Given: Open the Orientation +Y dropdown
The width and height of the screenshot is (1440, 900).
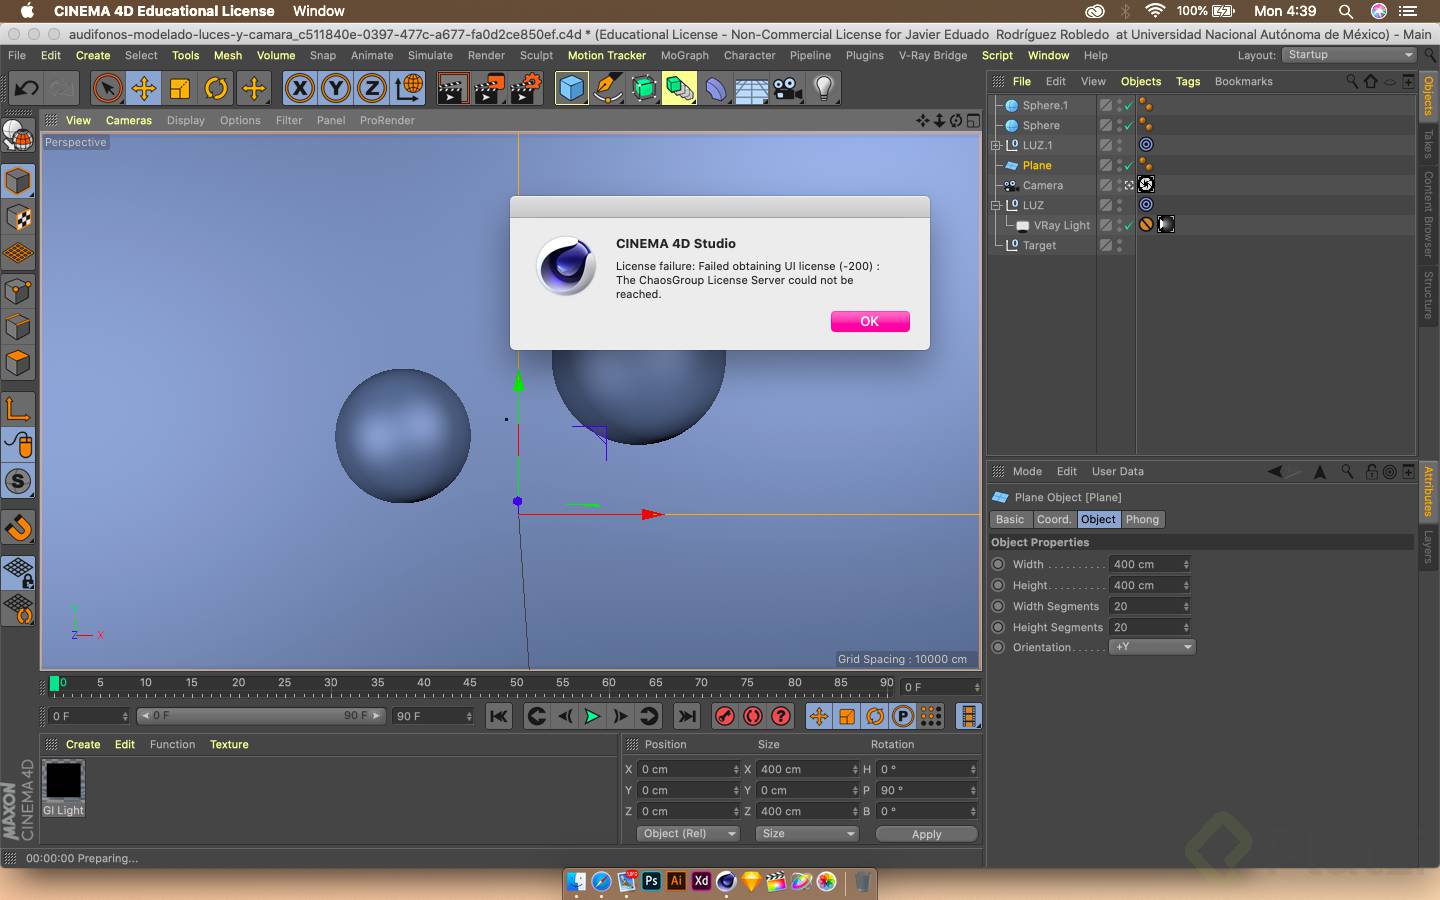Looking at the screenshot, I should (1152, 647).
